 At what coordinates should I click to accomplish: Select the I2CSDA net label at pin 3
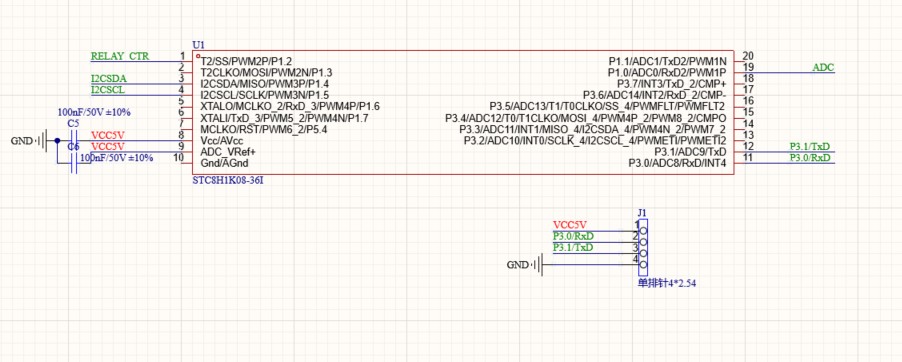click(x=109, y=79)
